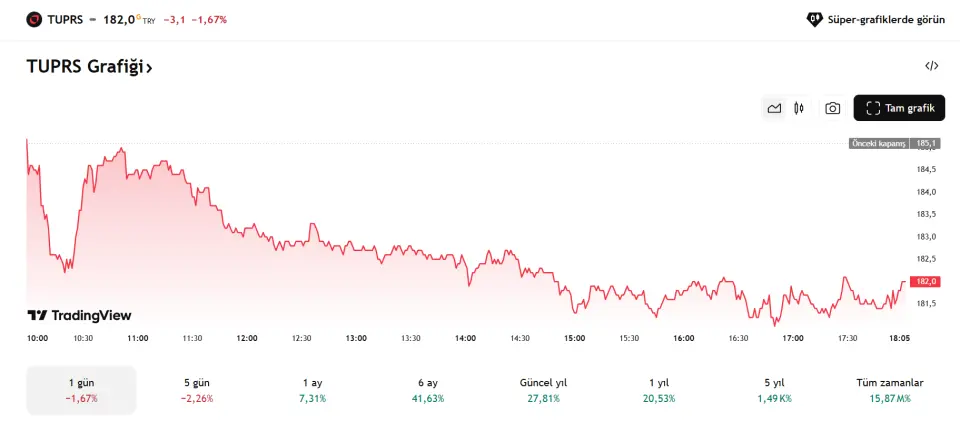Click the diamond super-charts icon
Viewport: 960px width, 422px height.
(x=814, y=19)
